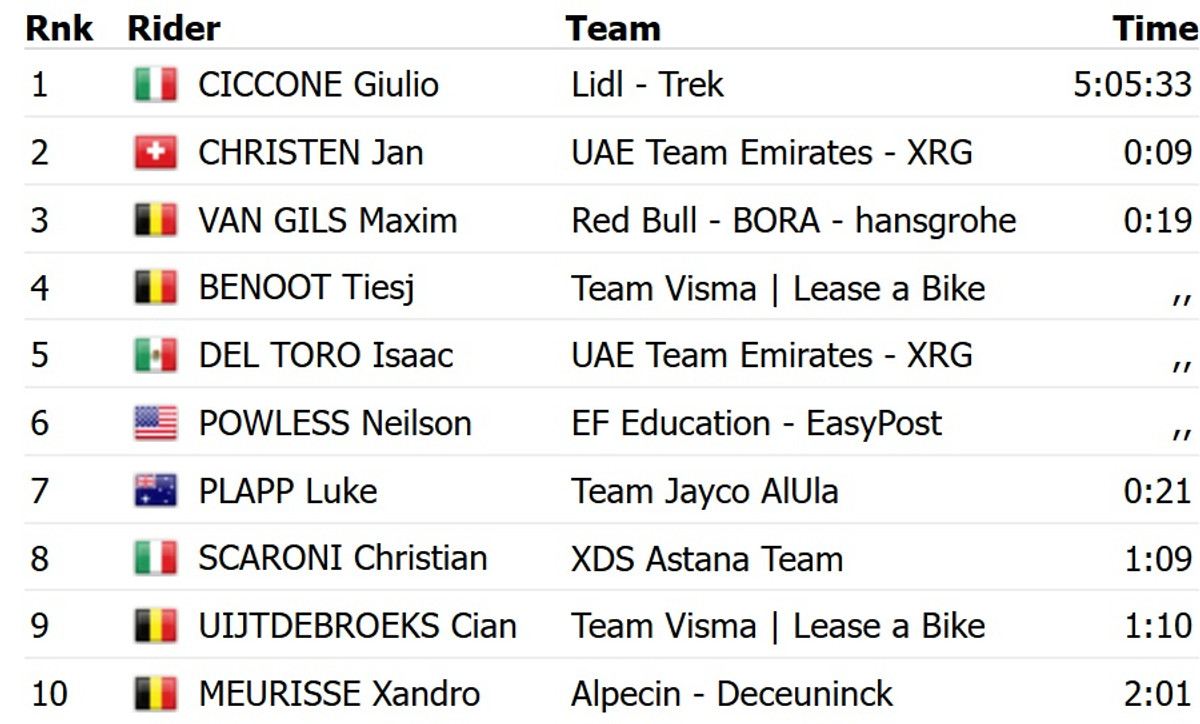Select rider BENOOT Tiesj
Image resolution: width=1200 pixels, height=724 pixels.
[x=306, y=288]
